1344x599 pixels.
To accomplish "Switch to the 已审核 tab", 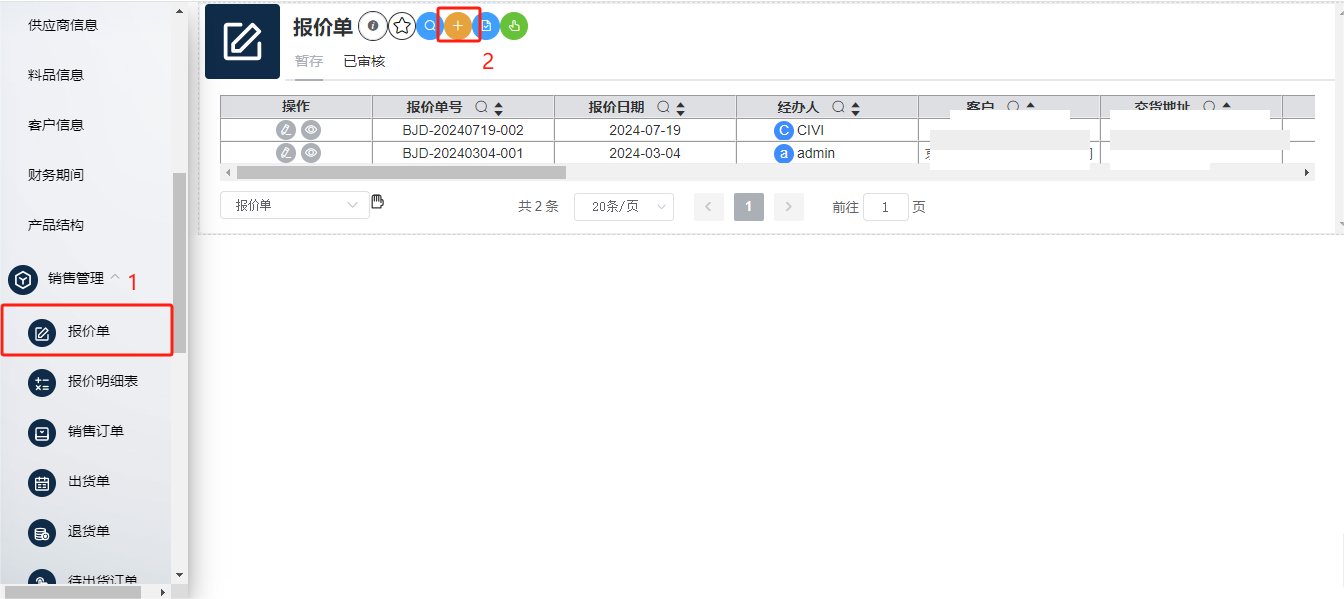I will point(364,61).
